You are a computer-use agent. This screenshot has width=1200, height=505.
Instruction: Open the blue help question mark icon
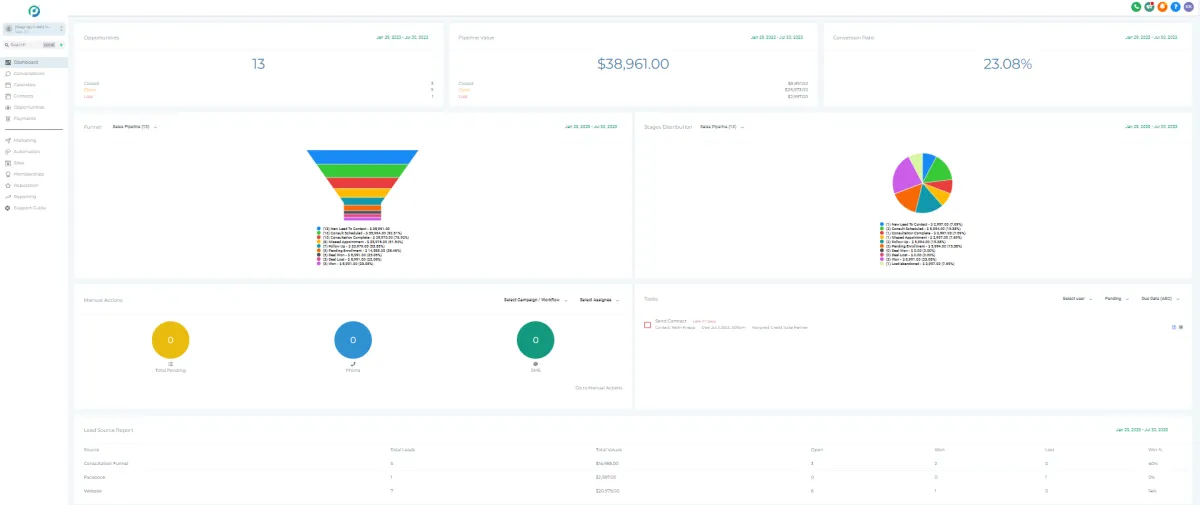click(x=1175, y=7)
